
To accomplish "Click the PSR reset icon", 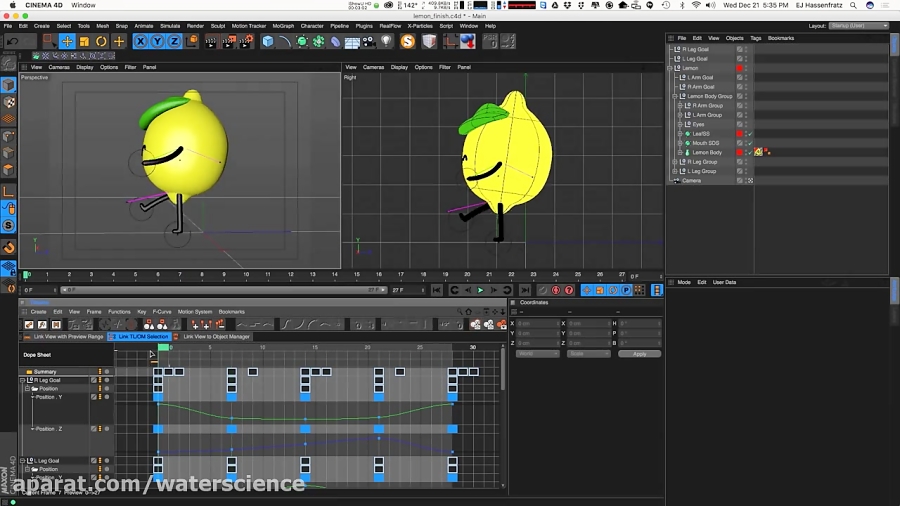I will 490,41.
